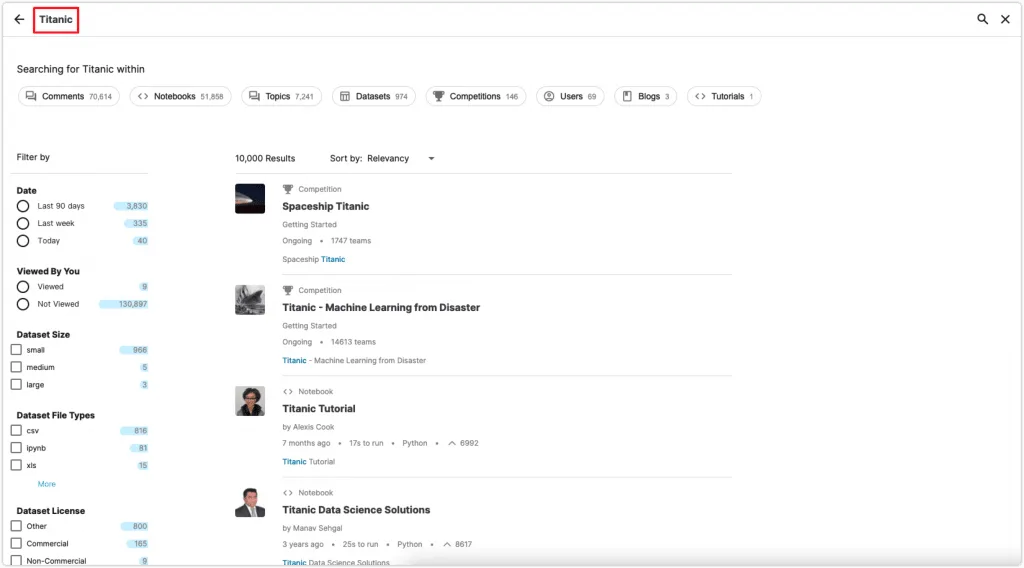Viewport: 1024px width, 568px height.
Task: Open Titanic Data Science Solutions notebook
Action: [x=356, y=510]
